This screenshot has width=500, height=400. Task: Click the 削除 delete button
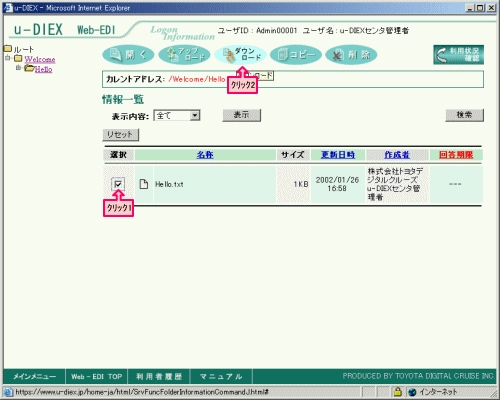pos(351,55)
